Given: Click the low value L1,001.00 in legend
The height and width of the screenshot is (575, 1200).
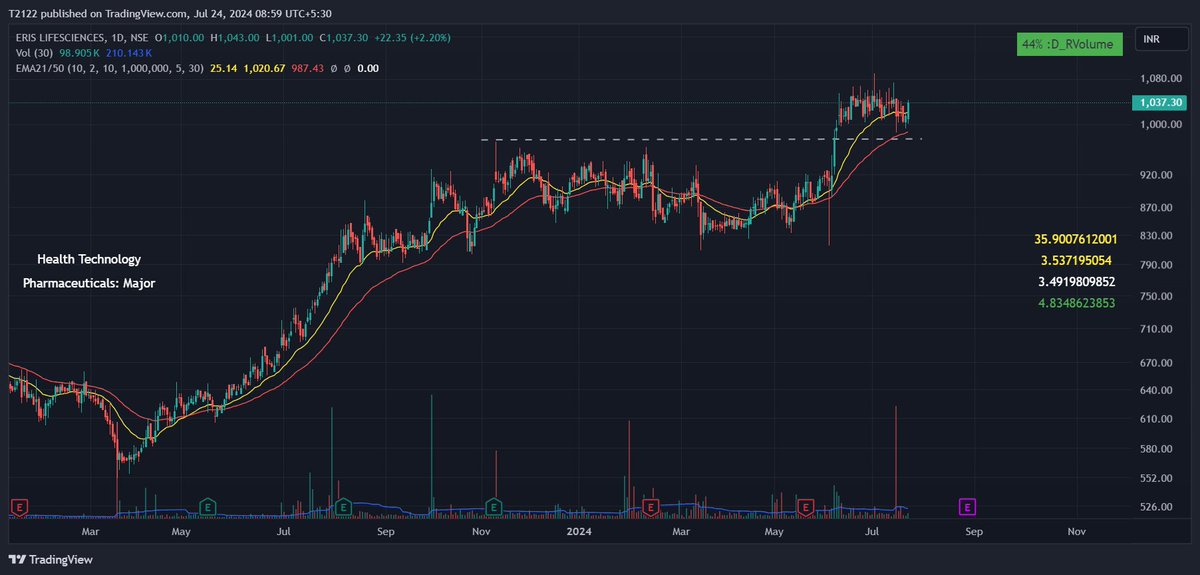Looking at the screenshot, I should coord(290,38).
